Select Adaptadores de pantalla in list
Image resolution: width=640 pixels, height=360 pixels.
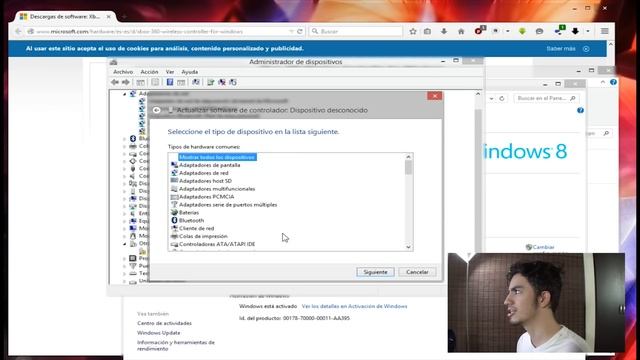click(x=209, y=165)
